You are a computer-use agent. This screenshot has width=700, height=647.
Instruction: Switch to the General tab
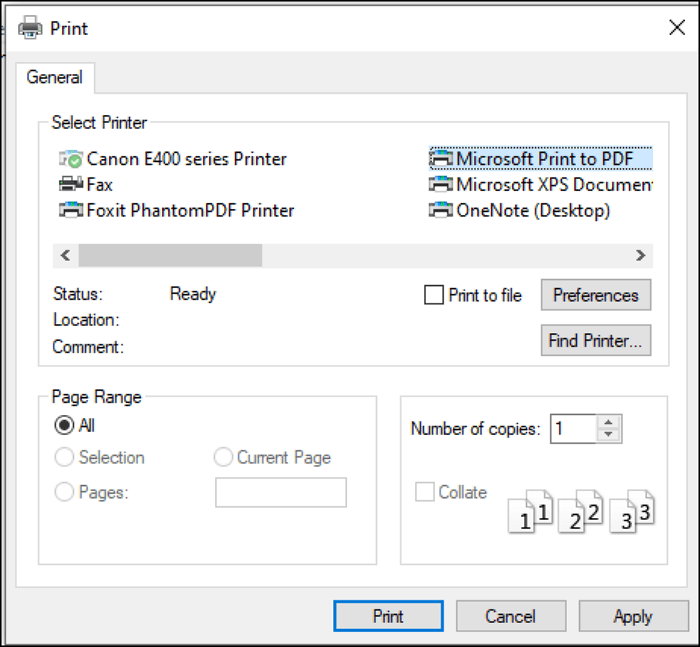(x=54, y=77)
